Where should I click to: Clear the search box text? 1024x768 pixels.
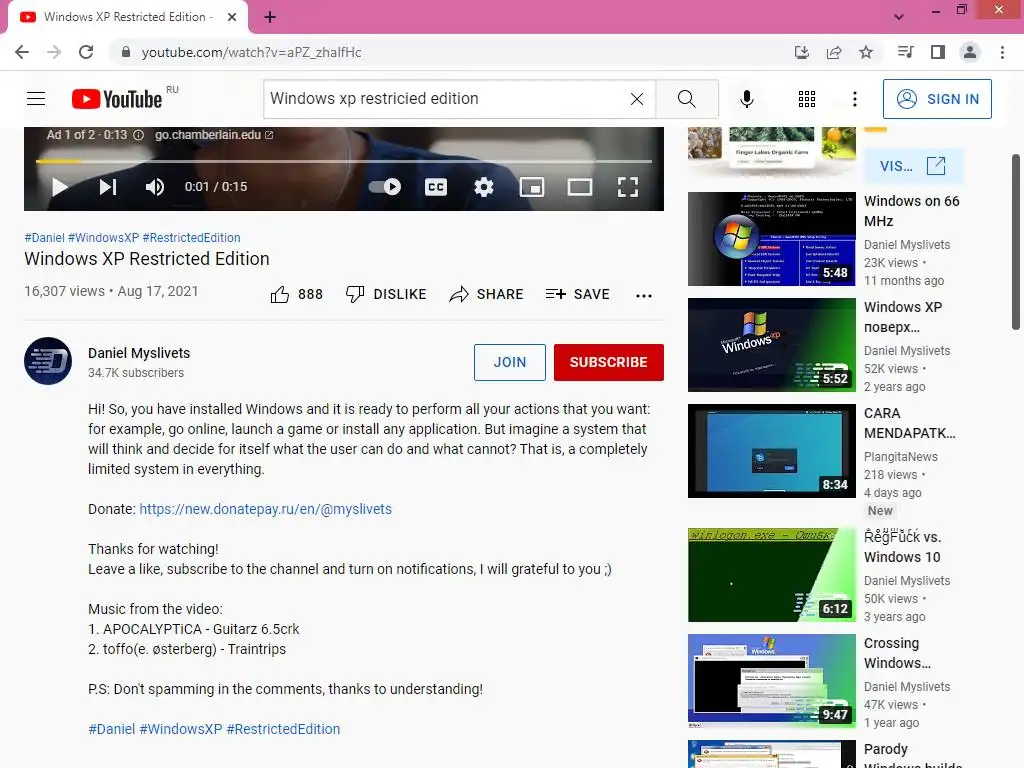637,99
